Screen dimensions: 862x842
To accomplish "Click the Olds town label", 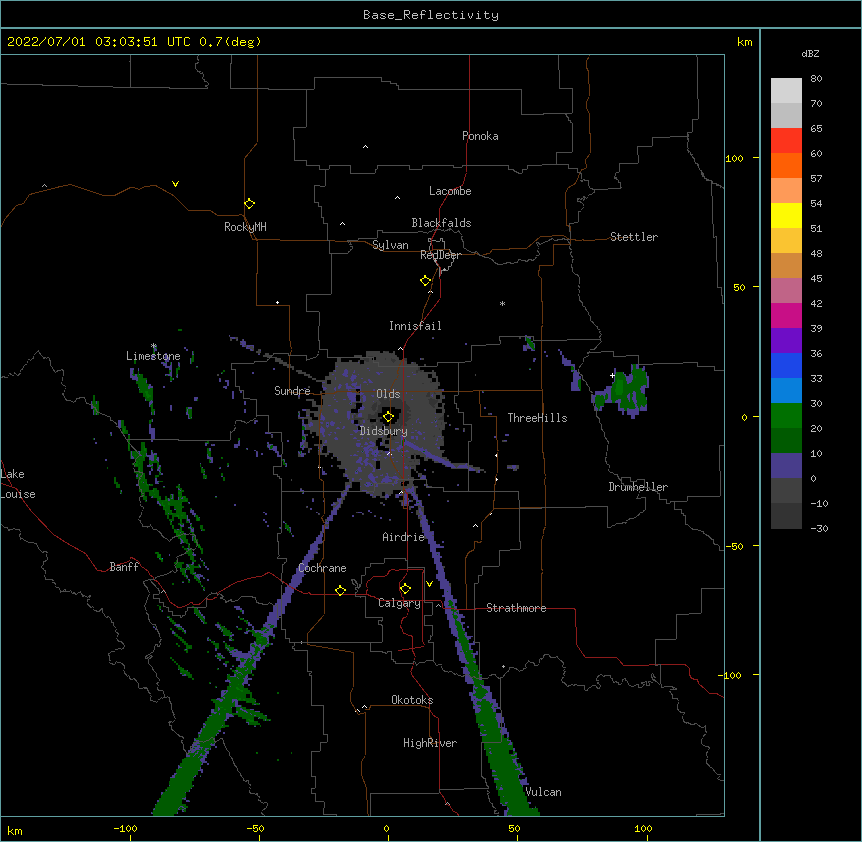I will pyautogui.click(x=388, y=394).
